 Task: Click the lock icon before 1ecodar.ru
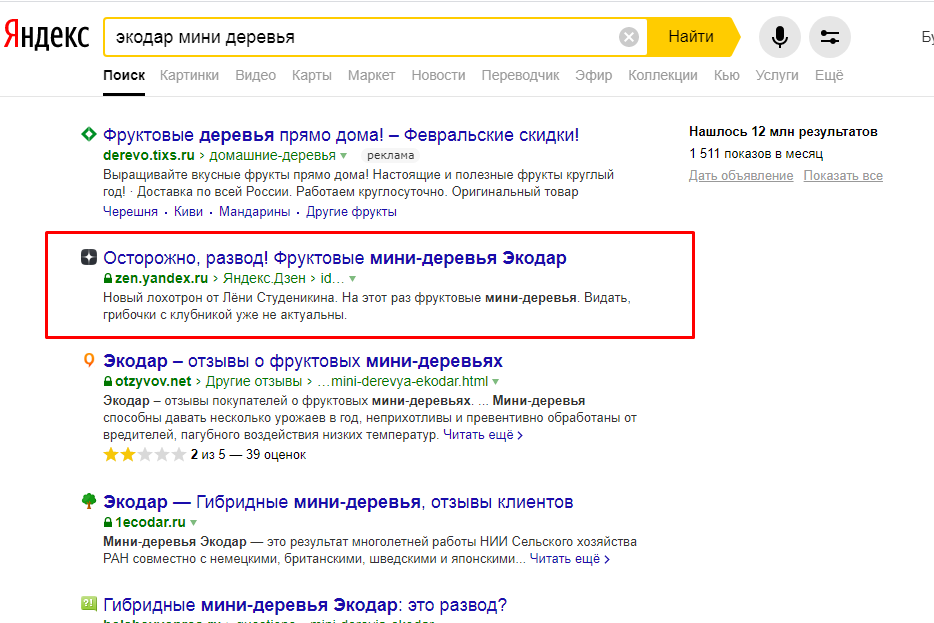point(108,522)
